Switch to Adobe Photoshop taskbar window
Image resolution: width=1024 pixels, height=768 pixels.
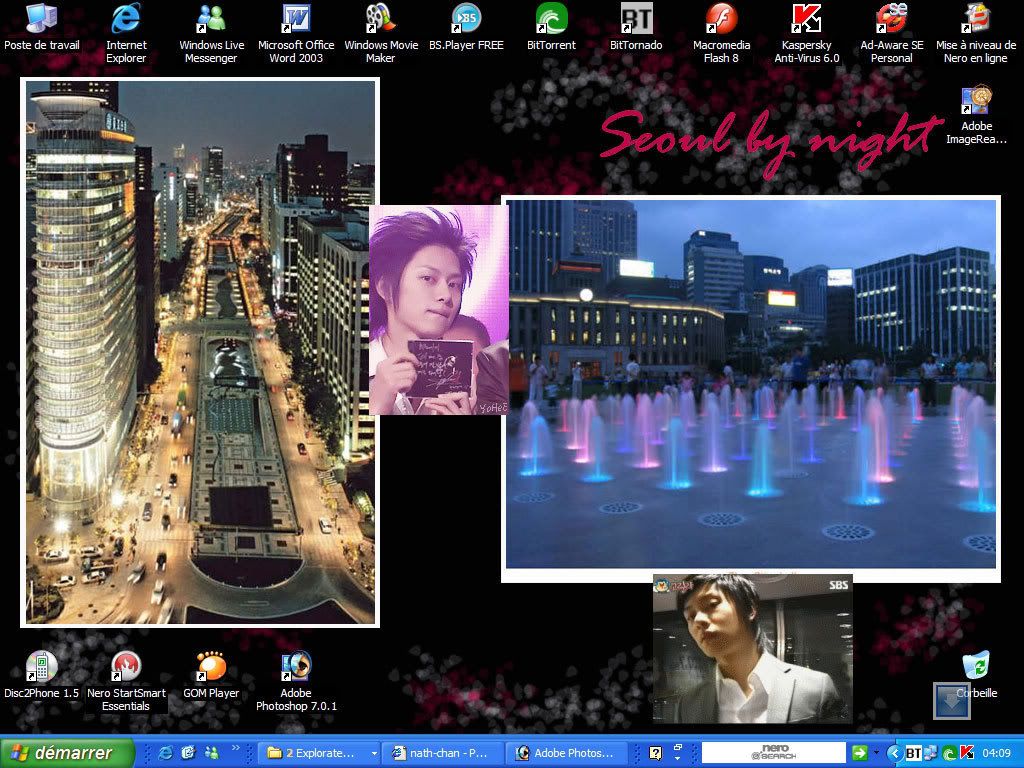pyautogui.click(x=567, y=753)
